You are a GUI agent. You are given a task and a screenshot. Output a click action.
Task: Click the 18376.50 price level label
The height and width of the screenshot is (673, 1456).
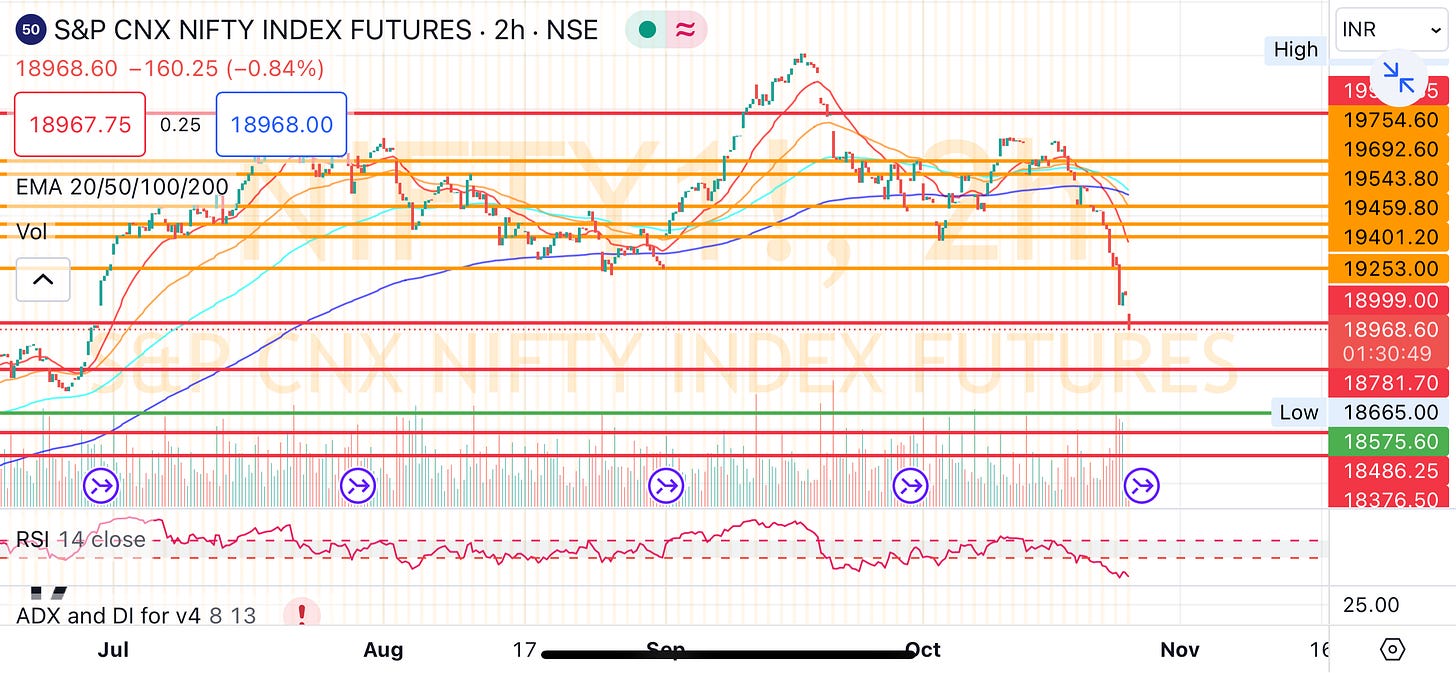(x=1391, y=498)
